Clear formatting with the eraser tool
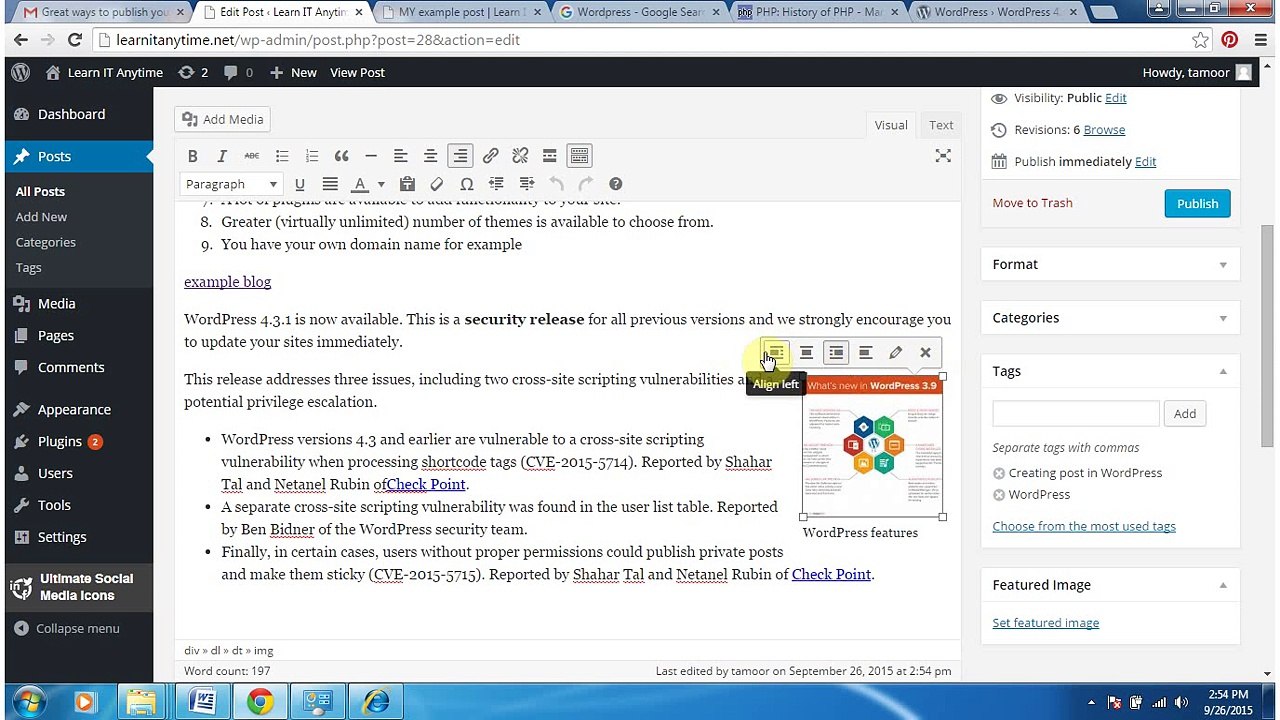Screen dimensions: 1280x720 pos(437,184)
